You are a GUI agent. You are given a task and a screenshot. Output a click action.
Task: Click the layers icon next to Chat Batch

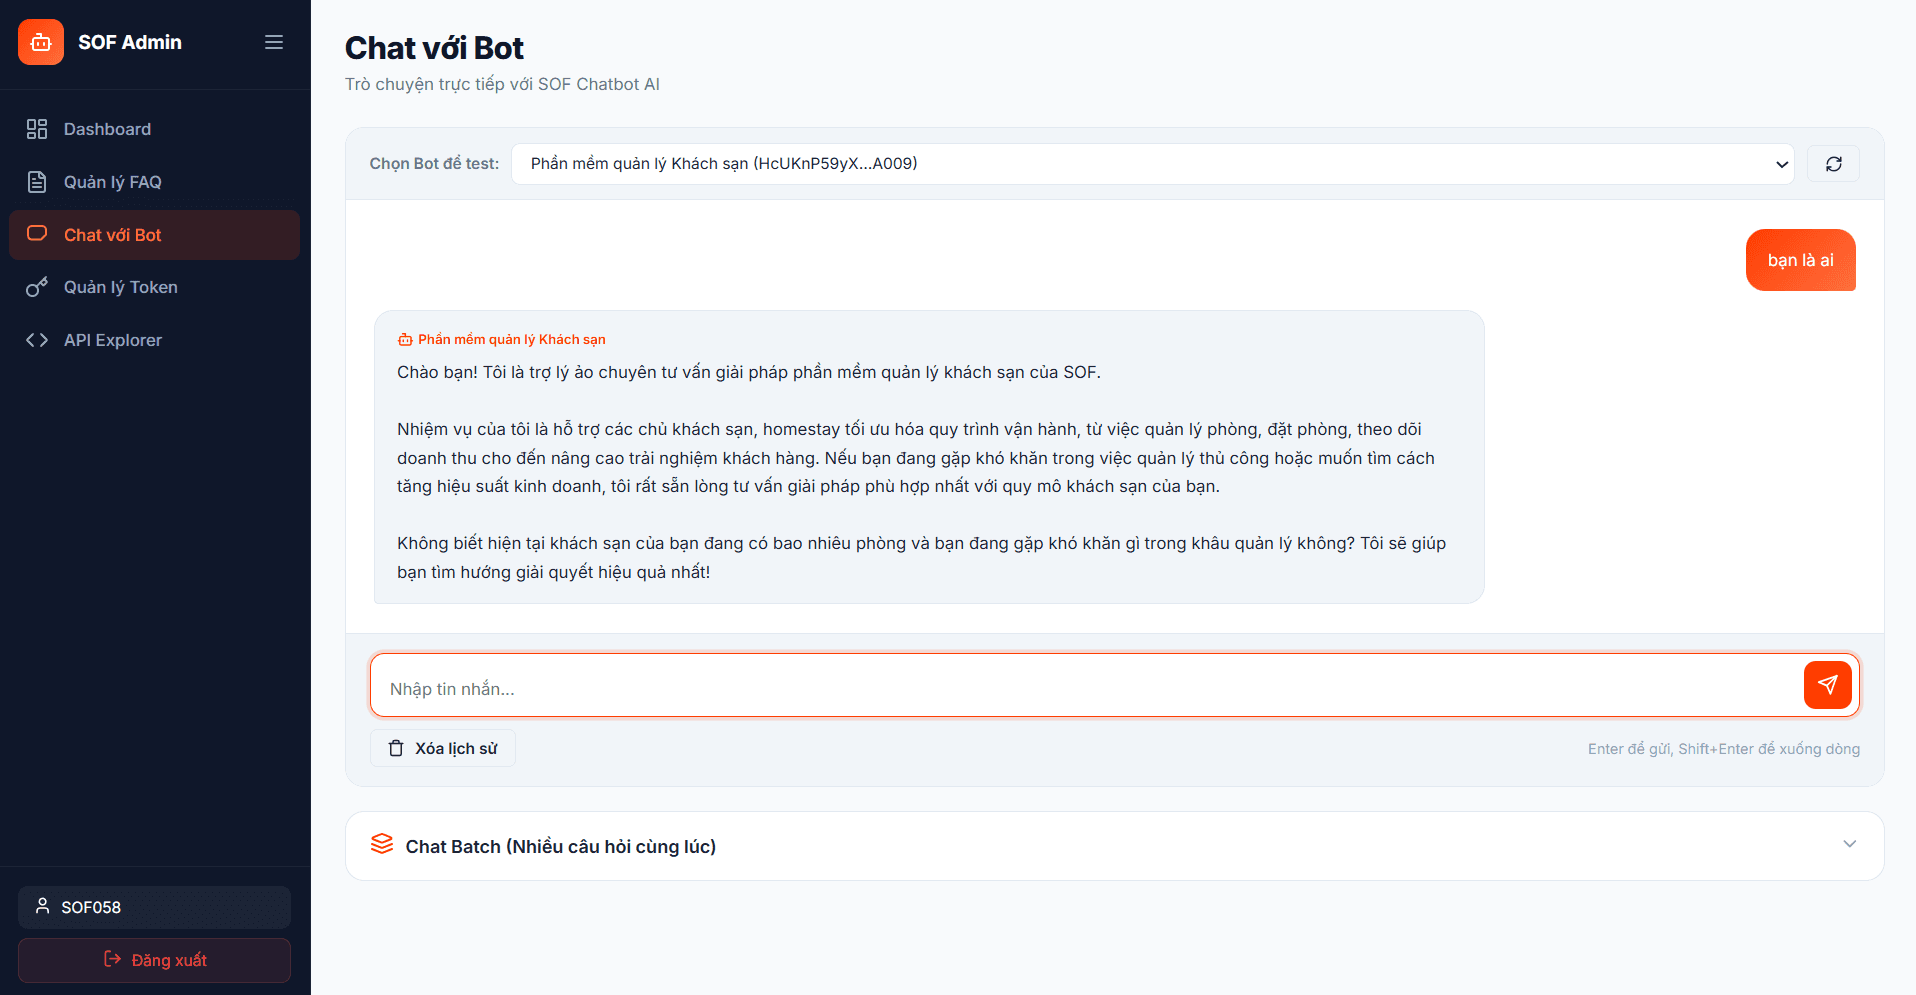(x=382, y=845)
